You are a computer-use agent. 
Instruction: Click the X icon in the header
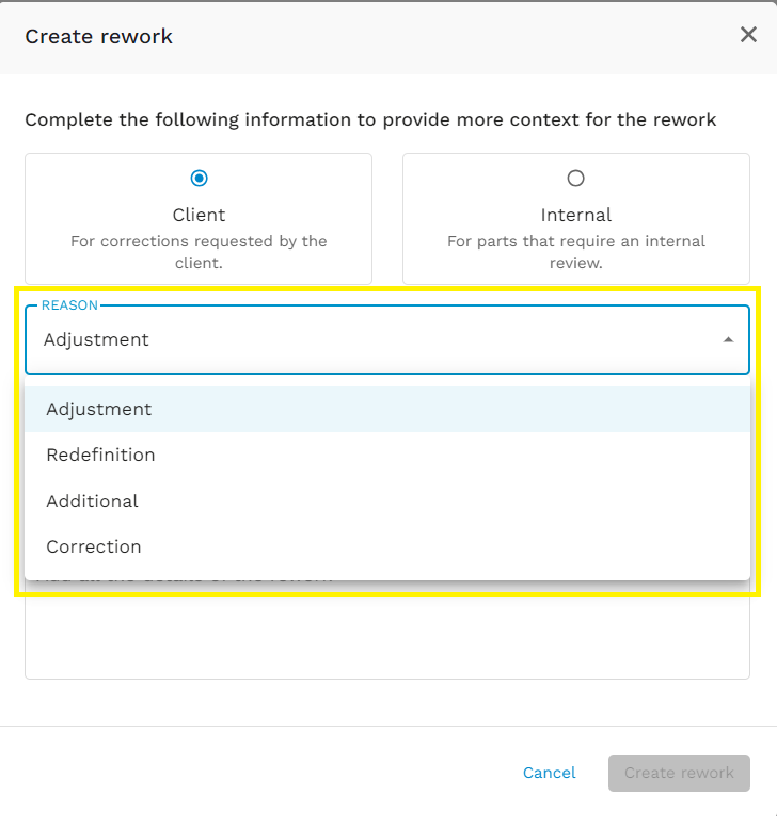[748, 34]
